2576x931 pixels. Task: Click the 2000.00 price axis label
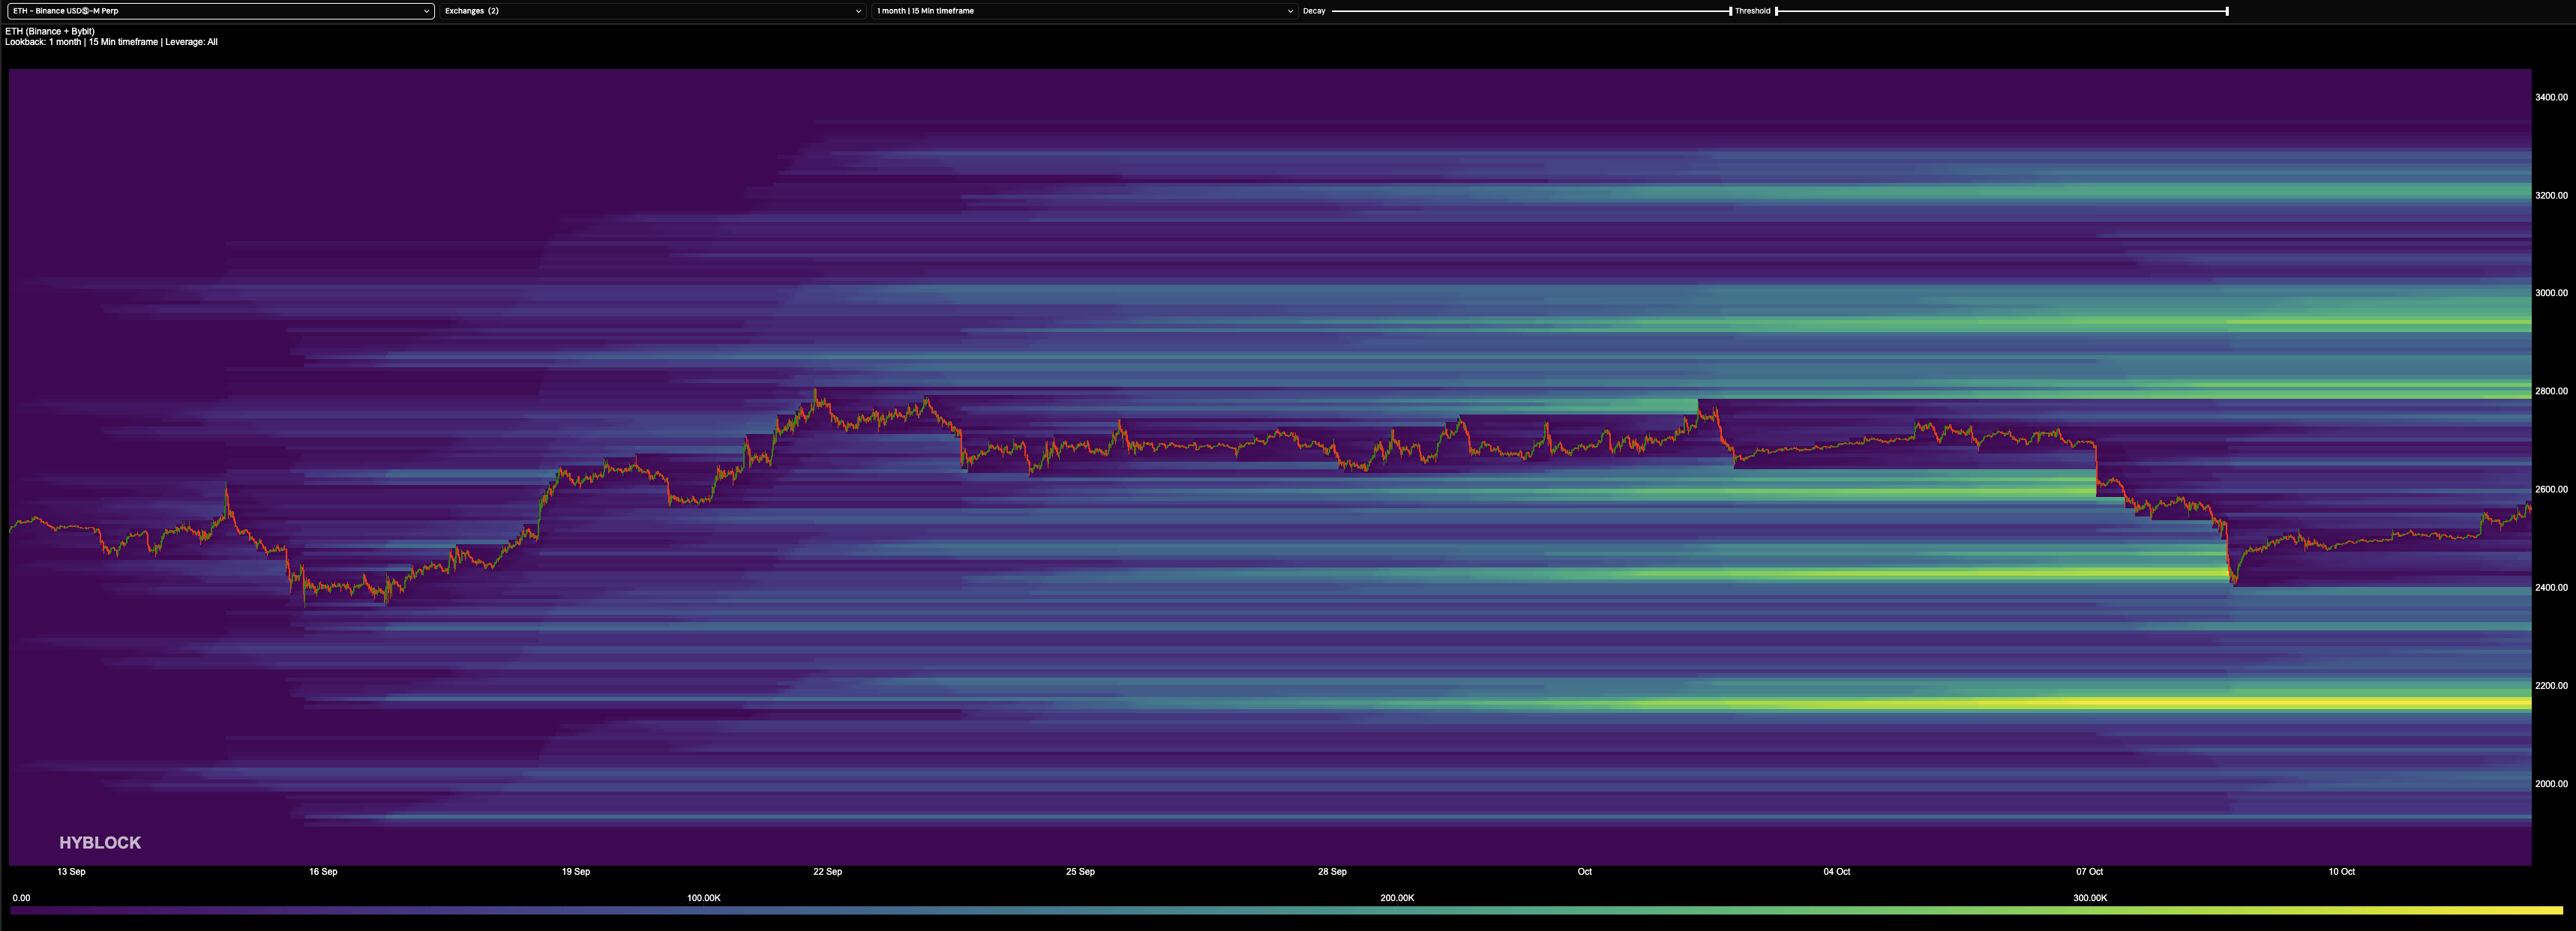tap(2551, 784)
